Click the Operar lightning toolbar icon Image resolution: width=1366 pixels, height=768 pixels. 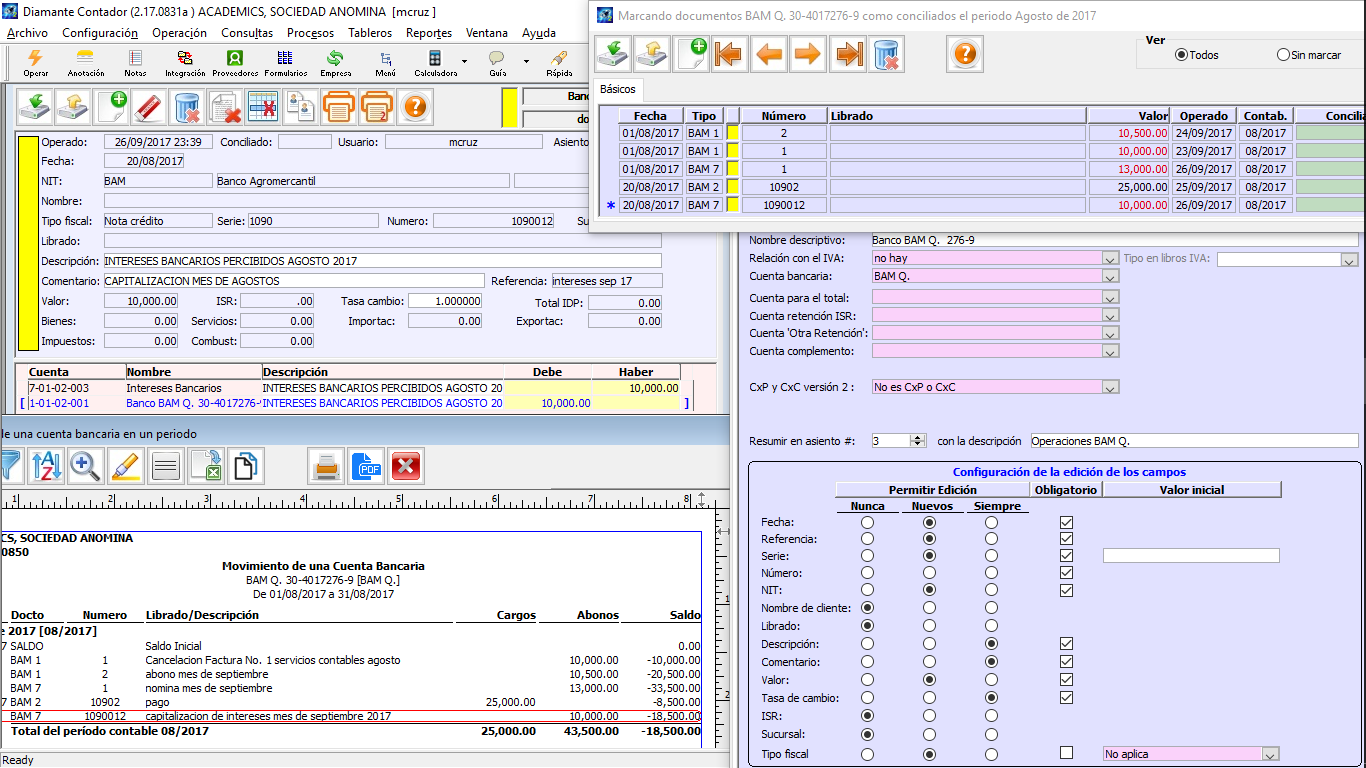[35, 59]
